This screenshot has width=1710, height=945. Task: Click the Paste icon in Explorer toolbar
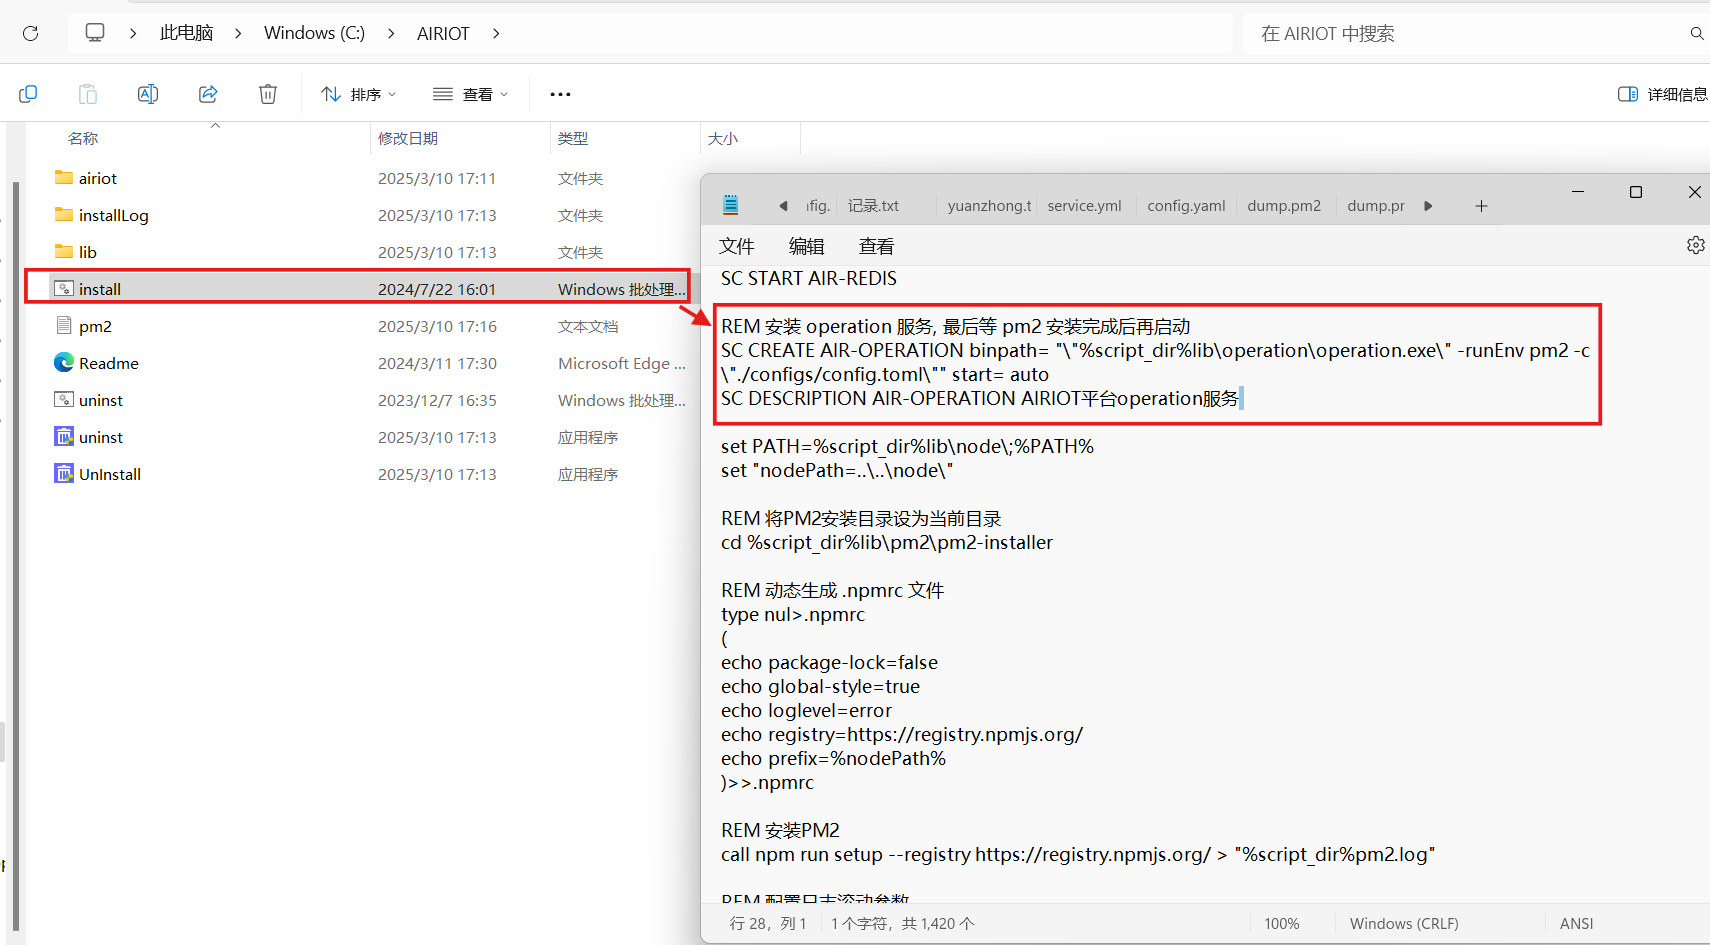[x=88, y=93]
